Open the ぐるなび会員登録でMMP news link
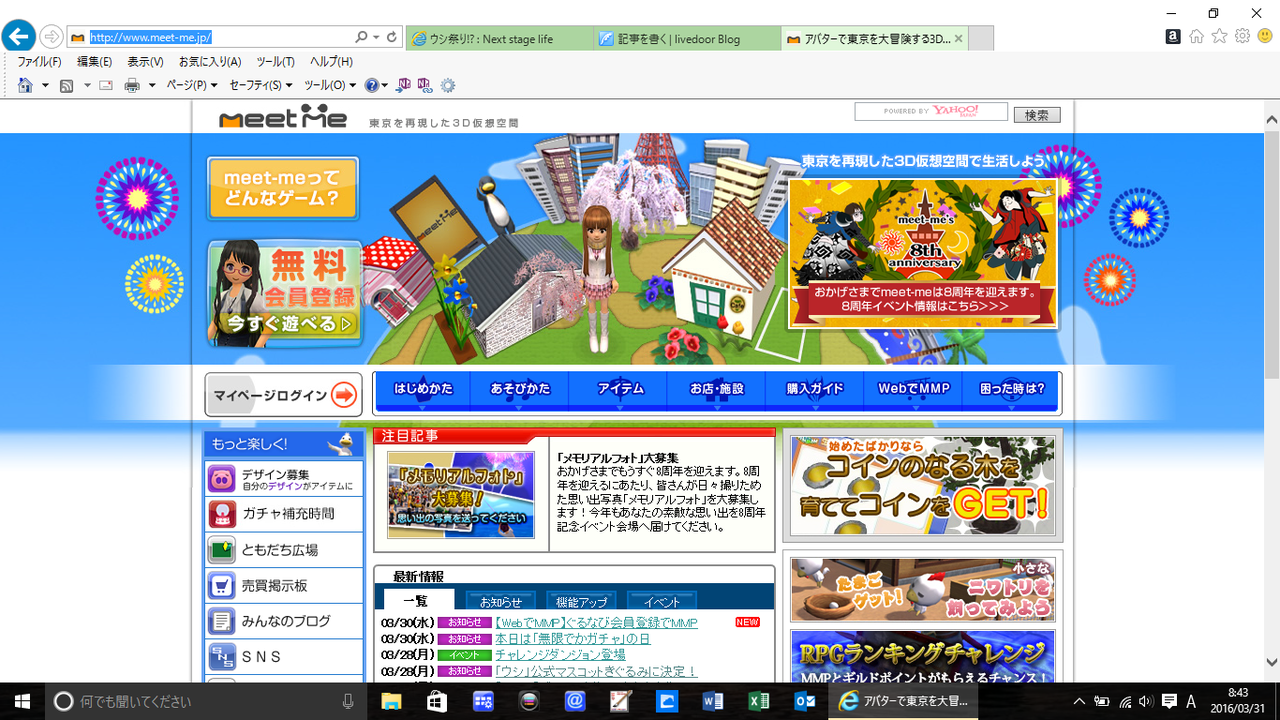 (596, 623)
